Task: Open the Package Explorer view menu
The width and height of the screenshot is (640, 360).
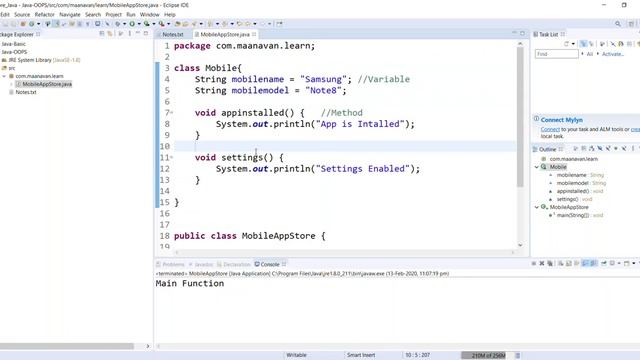Action: click(x=129, y=34)
